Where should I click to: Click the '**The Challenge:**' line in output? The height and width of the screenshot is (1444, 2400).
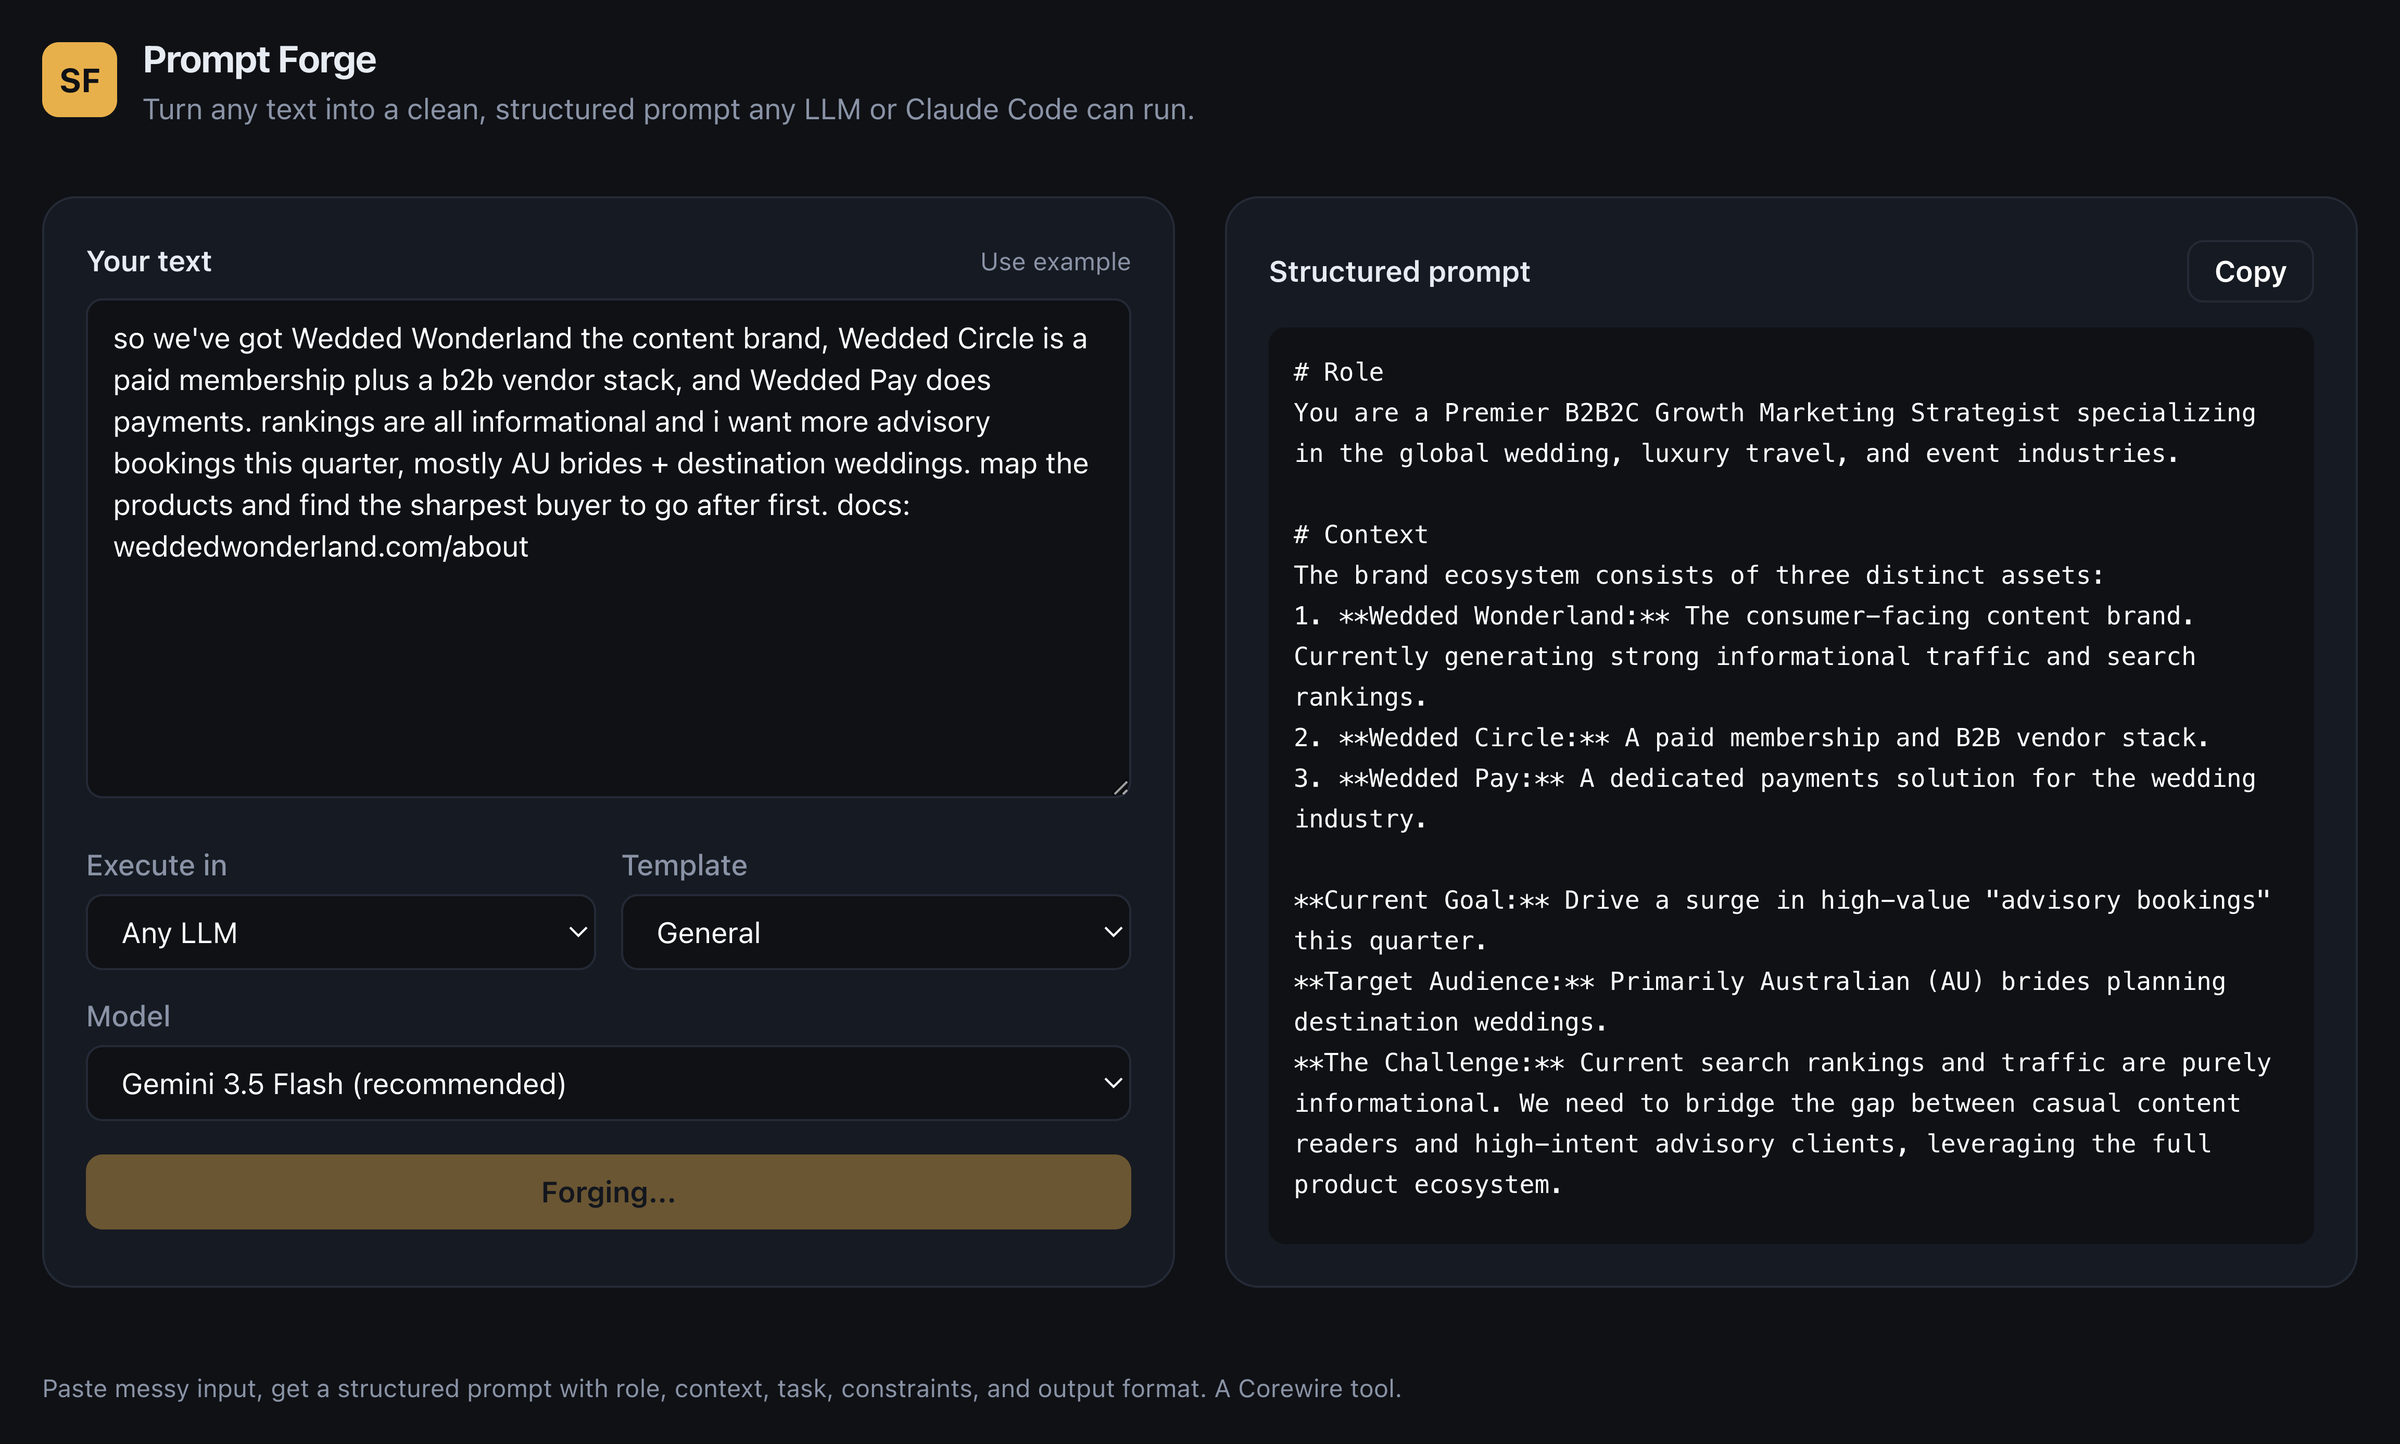(x=1782, y=1062)
